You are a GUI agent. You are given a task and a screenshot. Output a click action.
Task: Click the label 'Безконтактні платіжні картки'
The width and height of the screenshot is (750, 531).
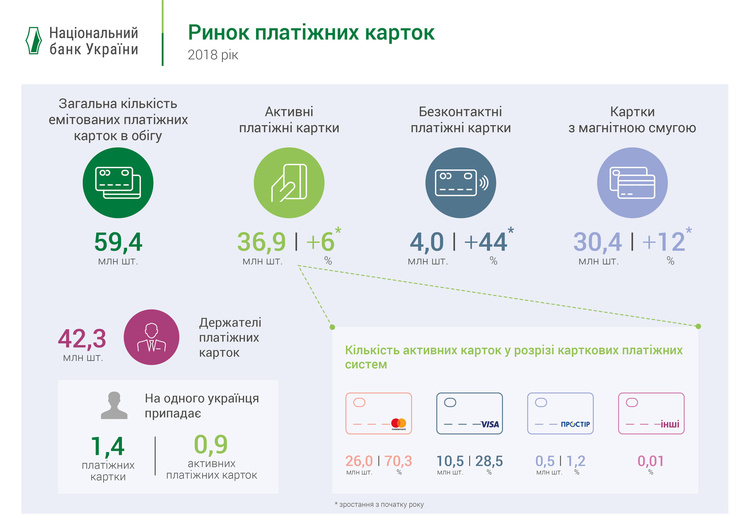click(461, 120)
